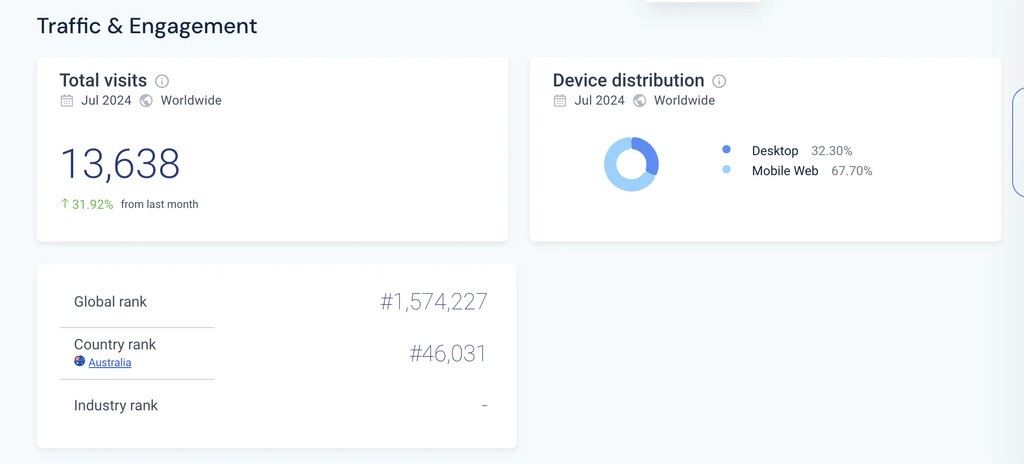Click the info icon beside Total visits
1024x464 pixels.
pyautogui.click(x=162, y=81)
